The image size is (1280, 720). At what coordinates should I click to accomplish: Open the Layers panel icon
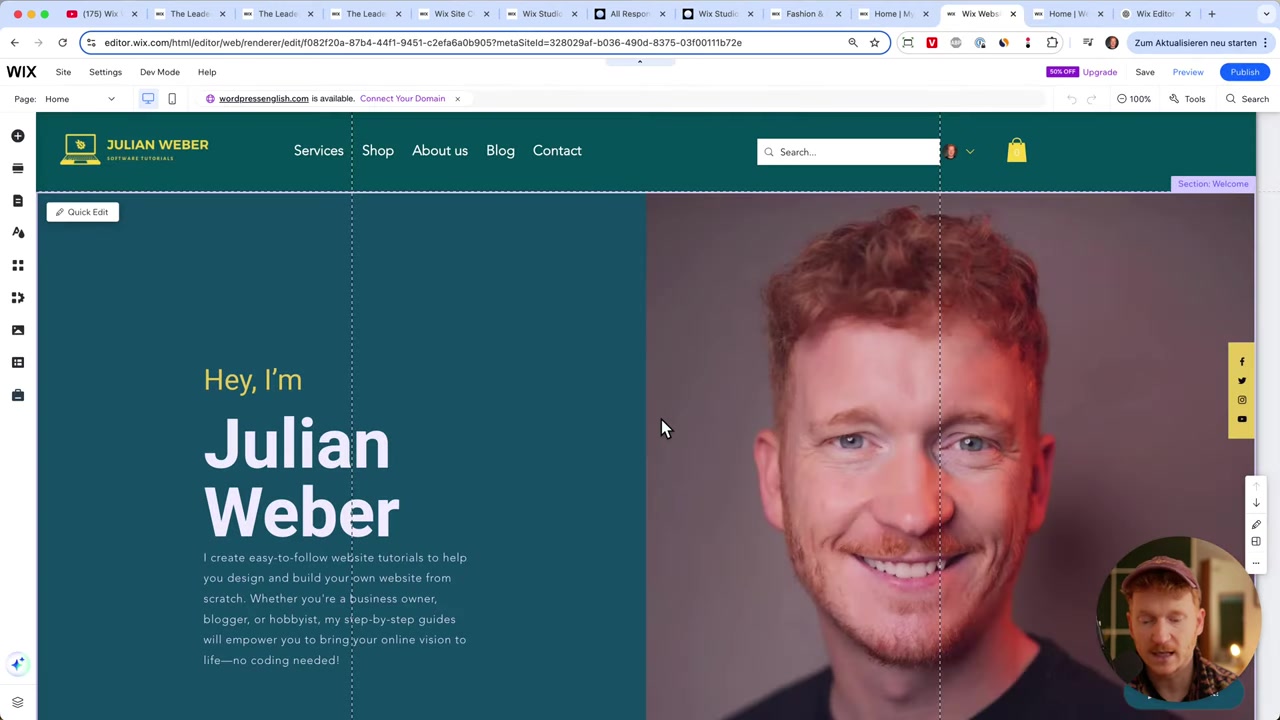(x=17, y=702)
